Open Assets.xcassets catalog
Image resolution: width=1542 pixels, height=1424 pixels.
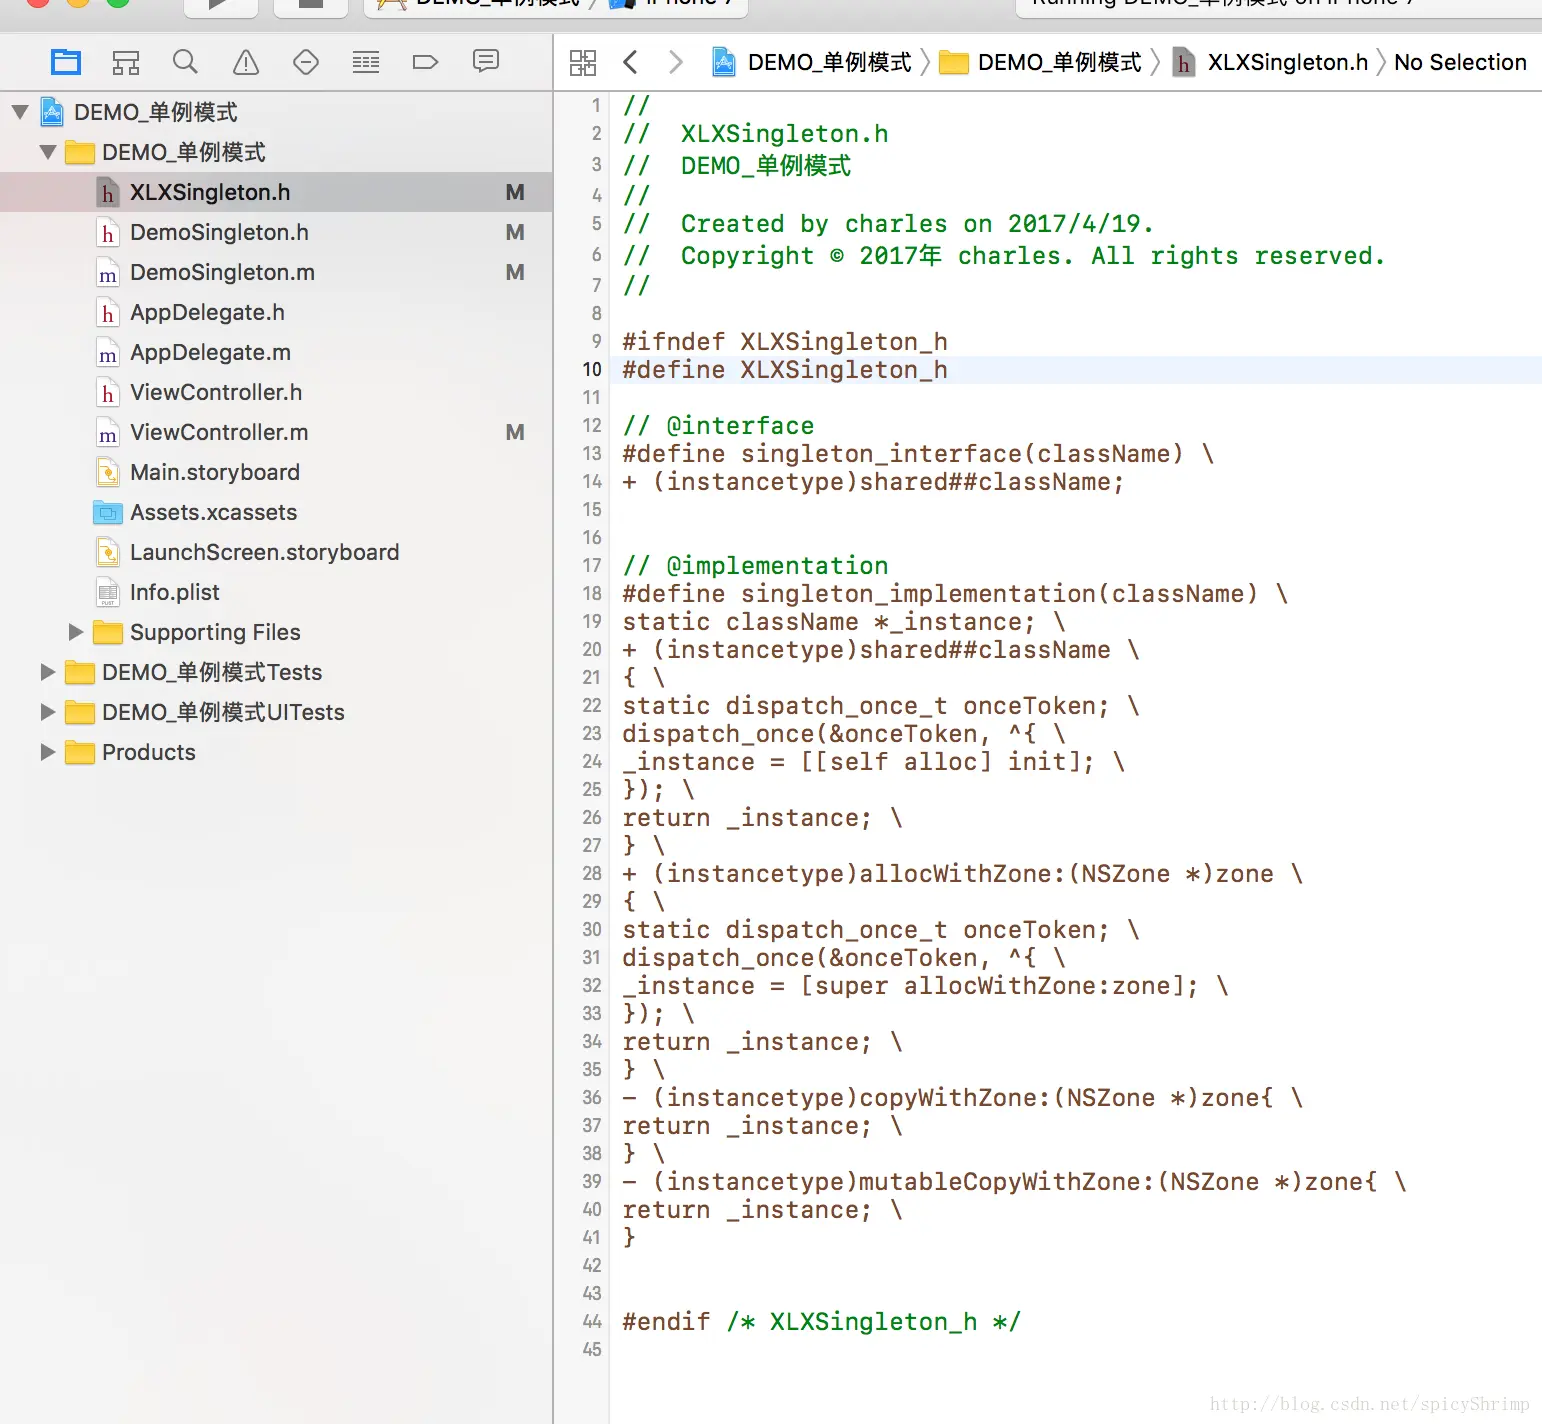tap(276, 512)
